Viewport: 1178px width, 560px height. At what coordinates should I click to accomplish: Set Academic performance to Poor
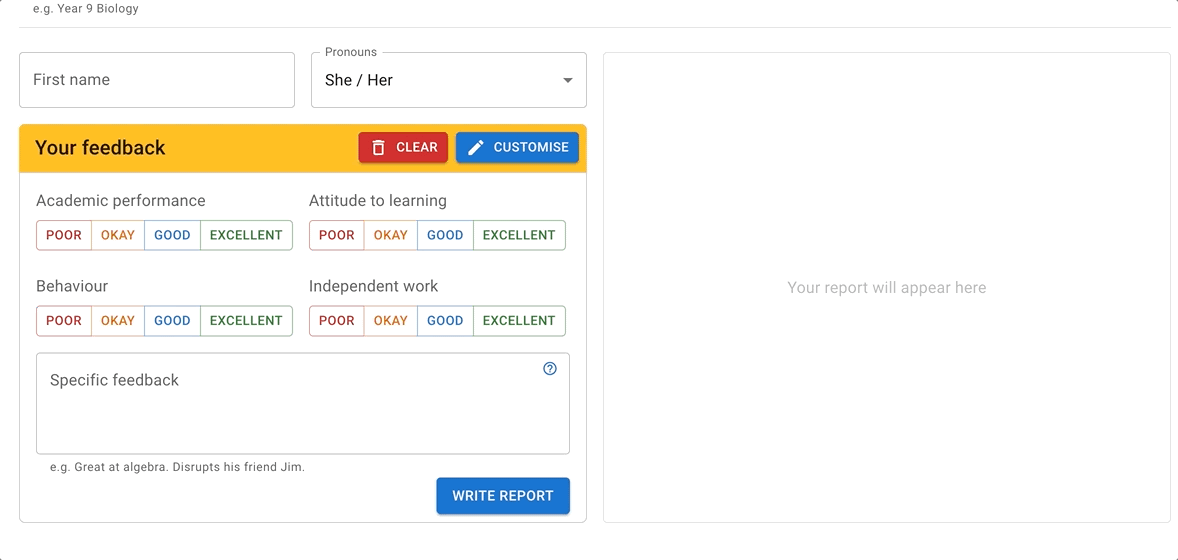[64, 235]
